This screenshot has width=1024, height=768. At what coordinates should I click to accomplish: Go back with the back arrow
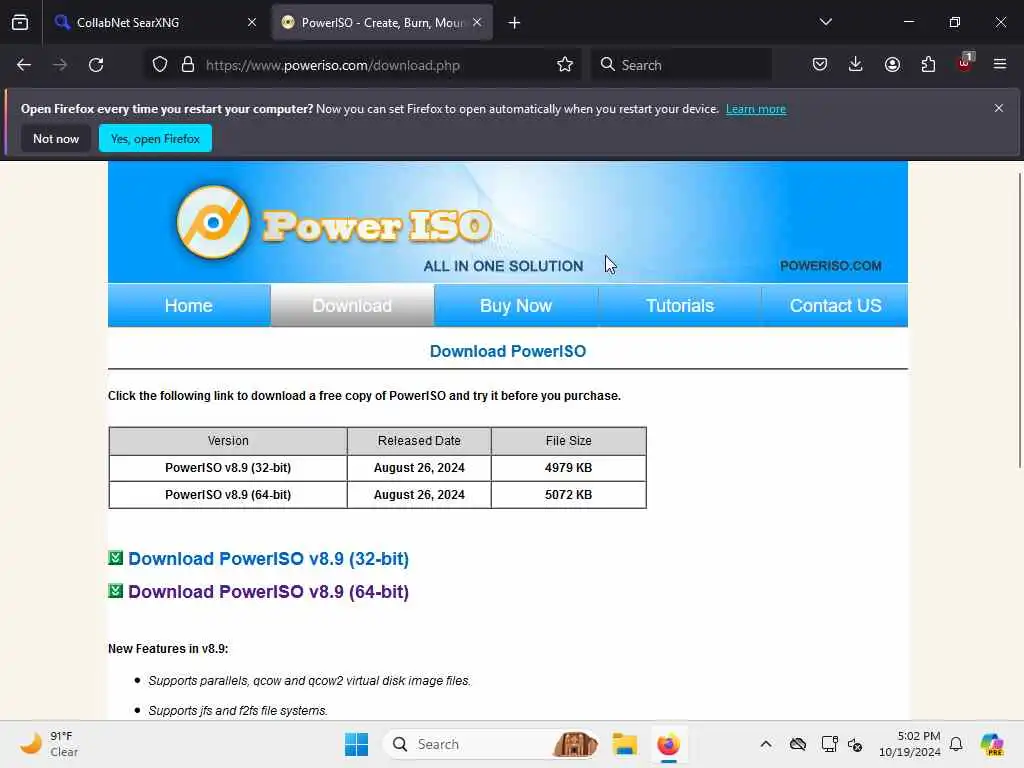(24, 65)
